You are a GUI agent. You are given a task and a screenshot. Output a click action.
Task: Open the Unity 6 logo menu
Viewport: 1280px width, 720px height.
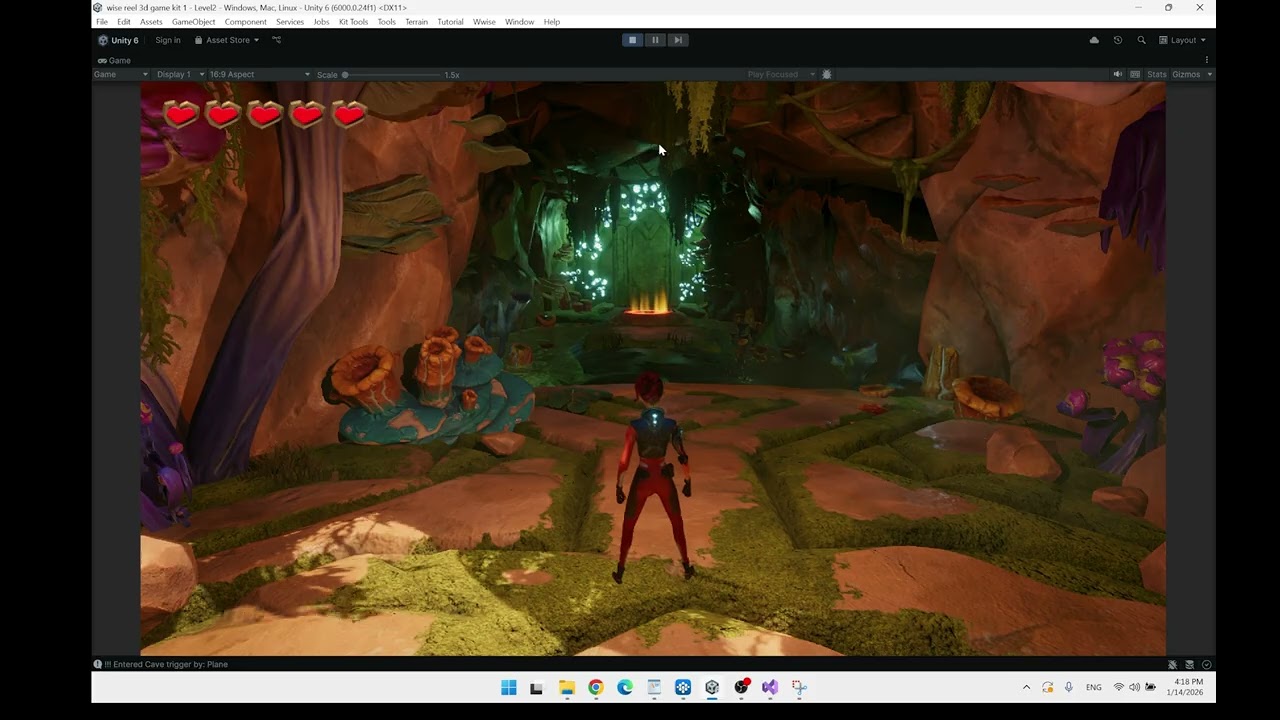[119, 40]
